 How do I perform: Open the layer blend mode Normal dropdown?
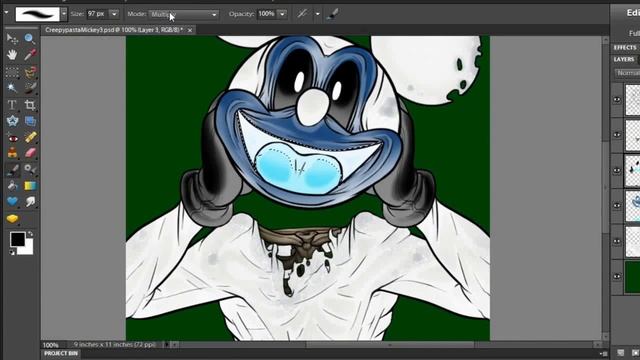point(628,73)
